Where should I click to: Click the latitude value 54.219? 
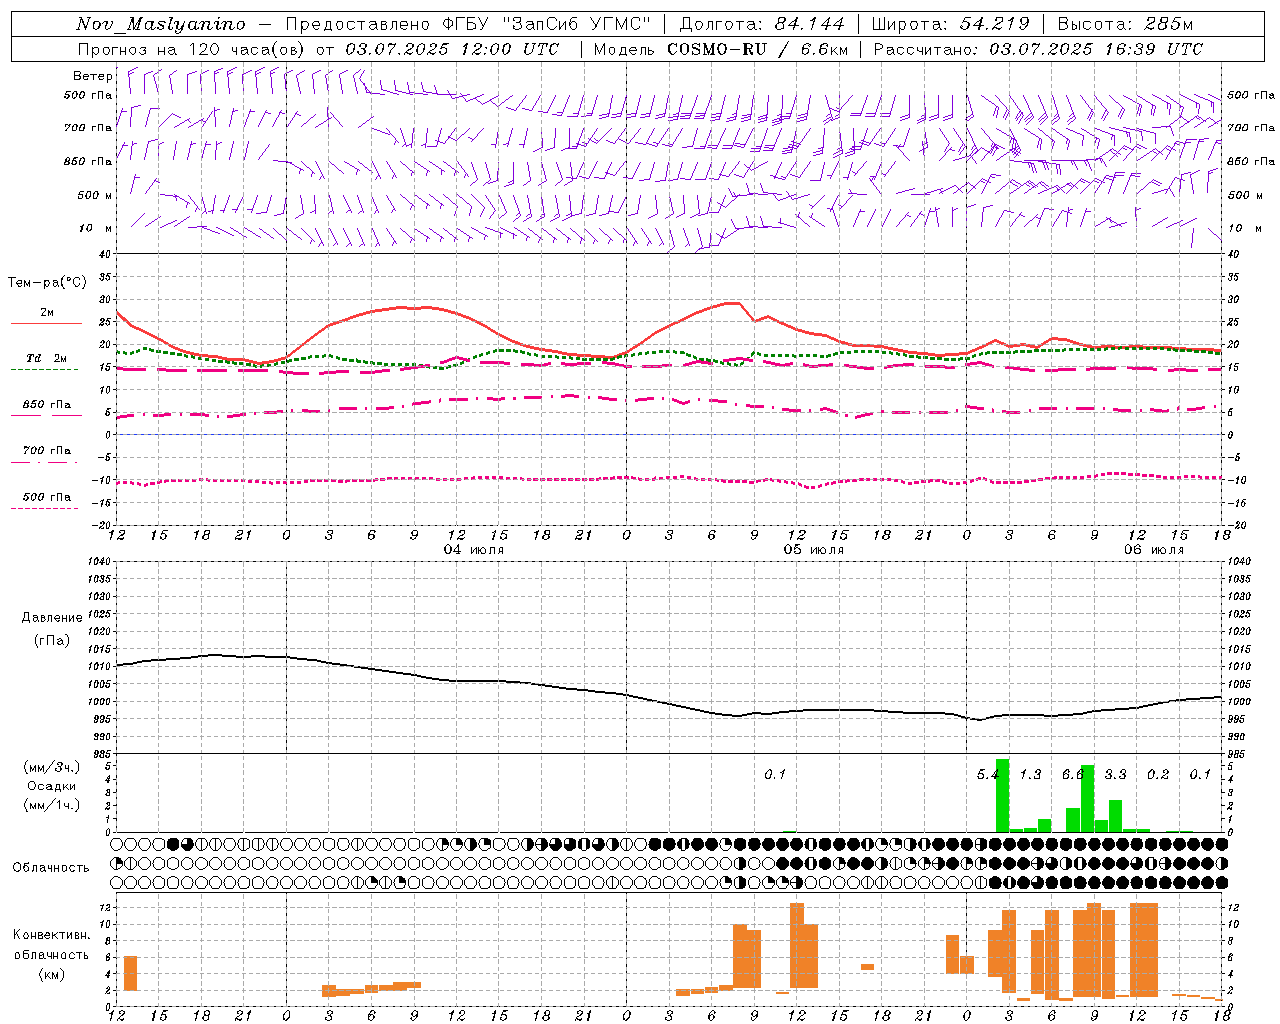[995, 24]
